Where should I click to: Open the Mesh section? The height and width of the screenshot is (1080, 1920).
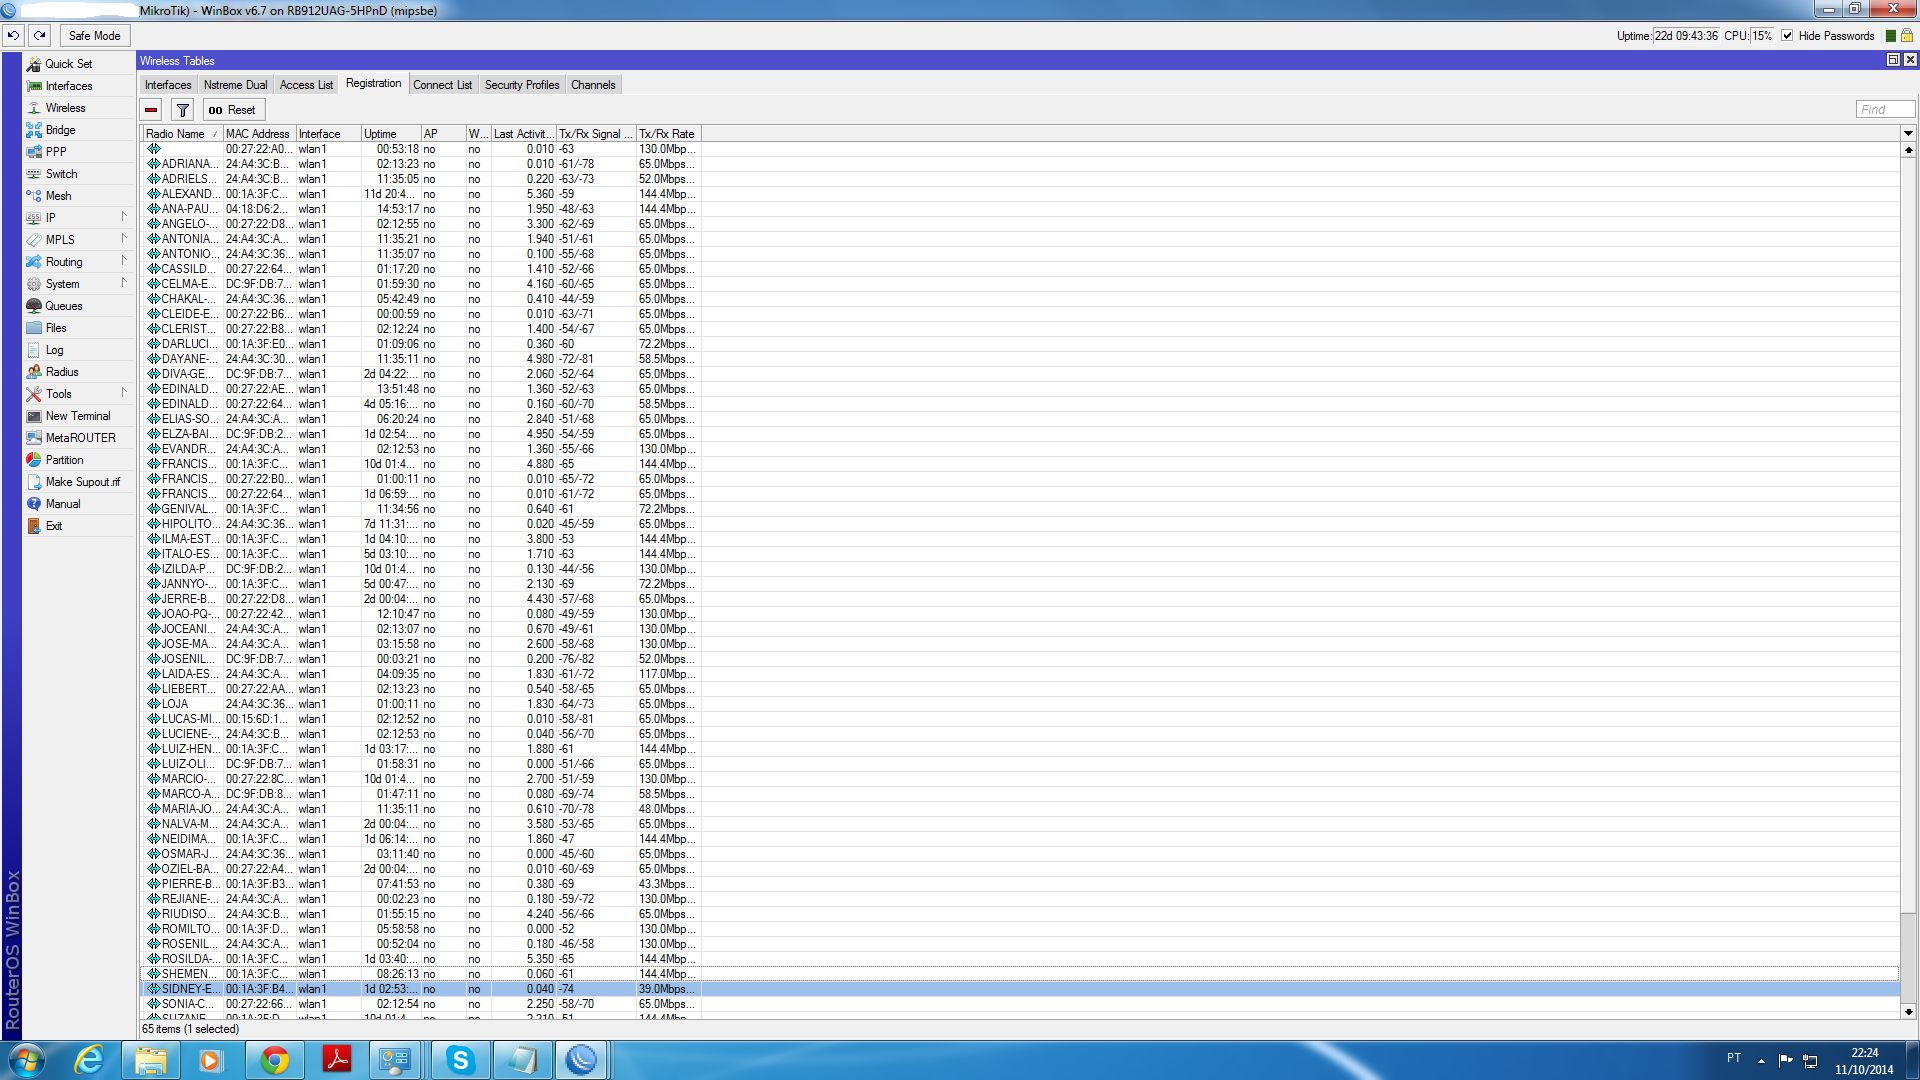tap(58, 196)
